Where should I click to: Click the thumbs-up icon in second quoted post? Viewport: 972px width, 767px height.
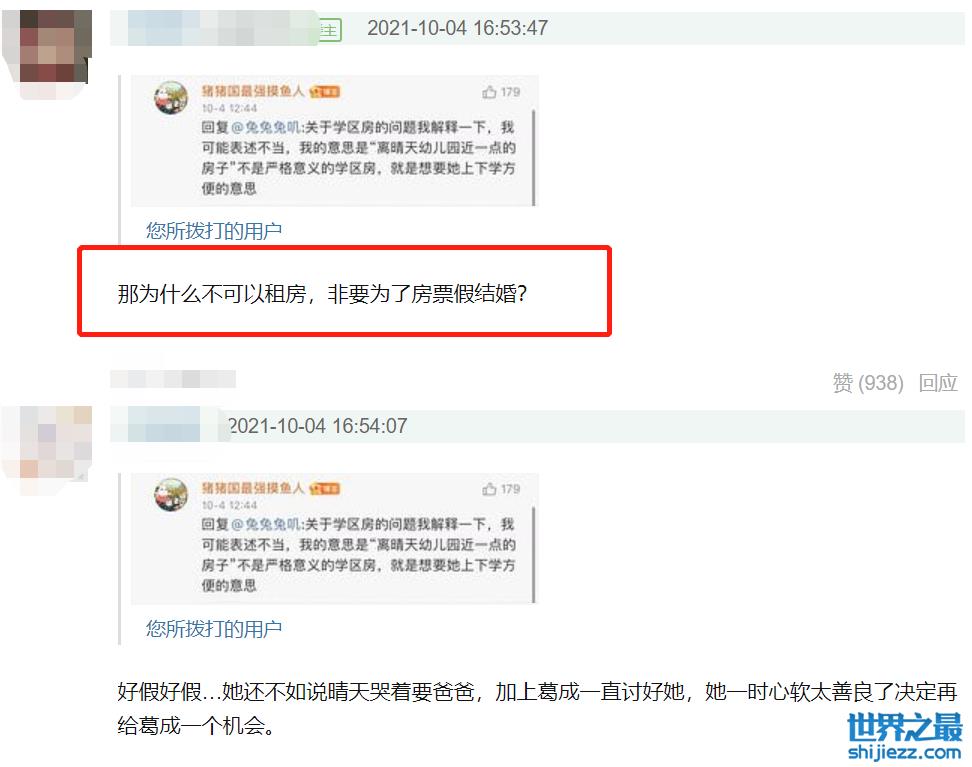pyautogui.click(x=489, y=489)
